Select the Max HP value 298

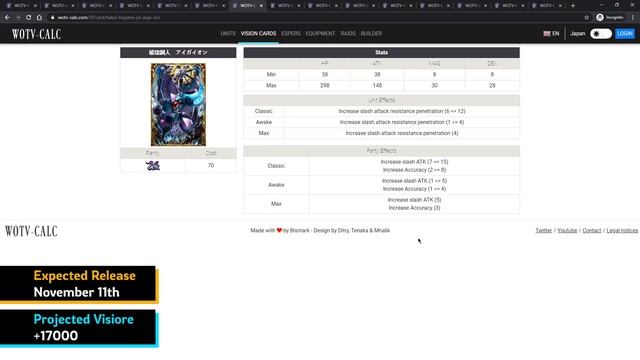coord(324,85)
